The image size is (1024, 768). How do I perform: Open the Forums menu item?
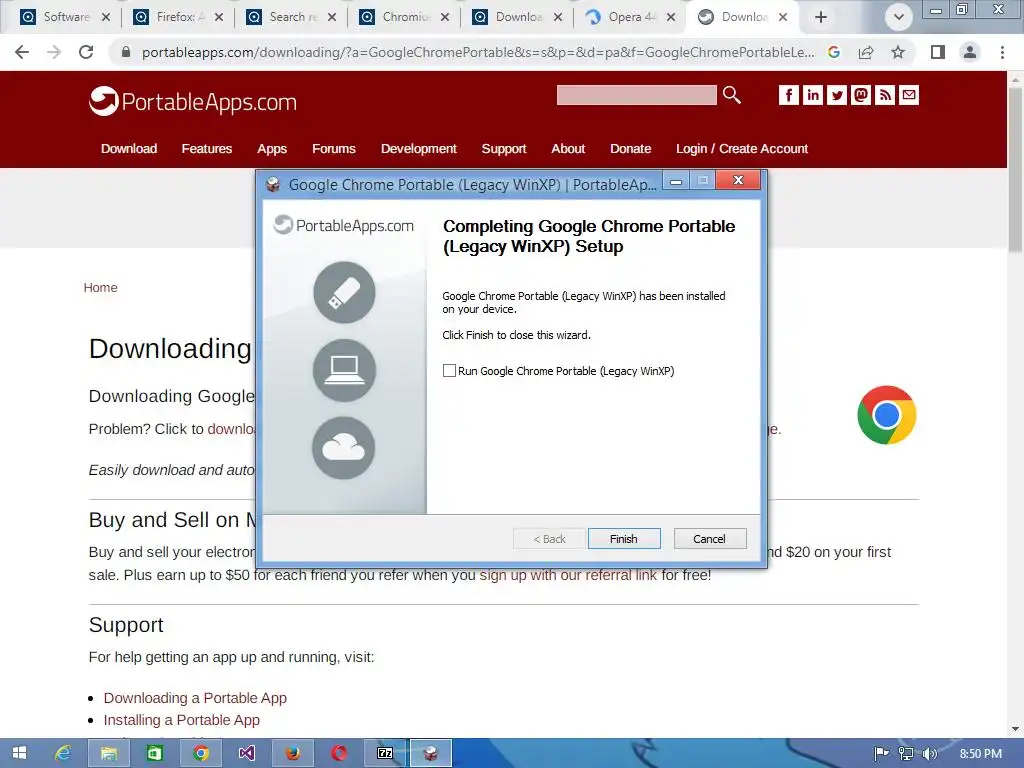coord(334,149)
